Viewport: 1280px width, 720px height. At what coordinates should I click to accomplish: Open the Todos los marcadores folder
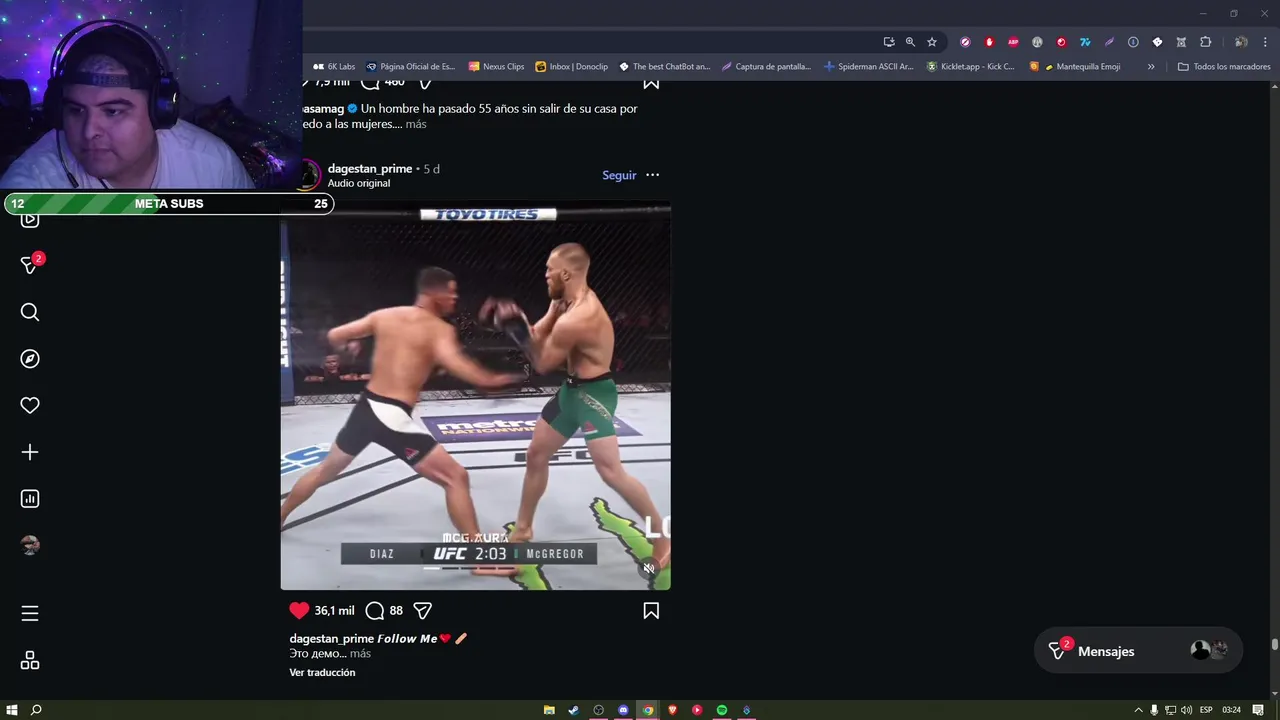(x=1224, y=67)
